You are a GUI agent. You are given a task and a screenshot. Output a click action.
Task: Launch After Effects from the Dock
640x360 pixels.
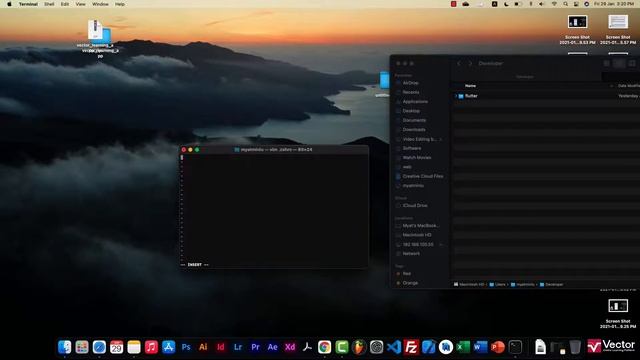(273, 347)
